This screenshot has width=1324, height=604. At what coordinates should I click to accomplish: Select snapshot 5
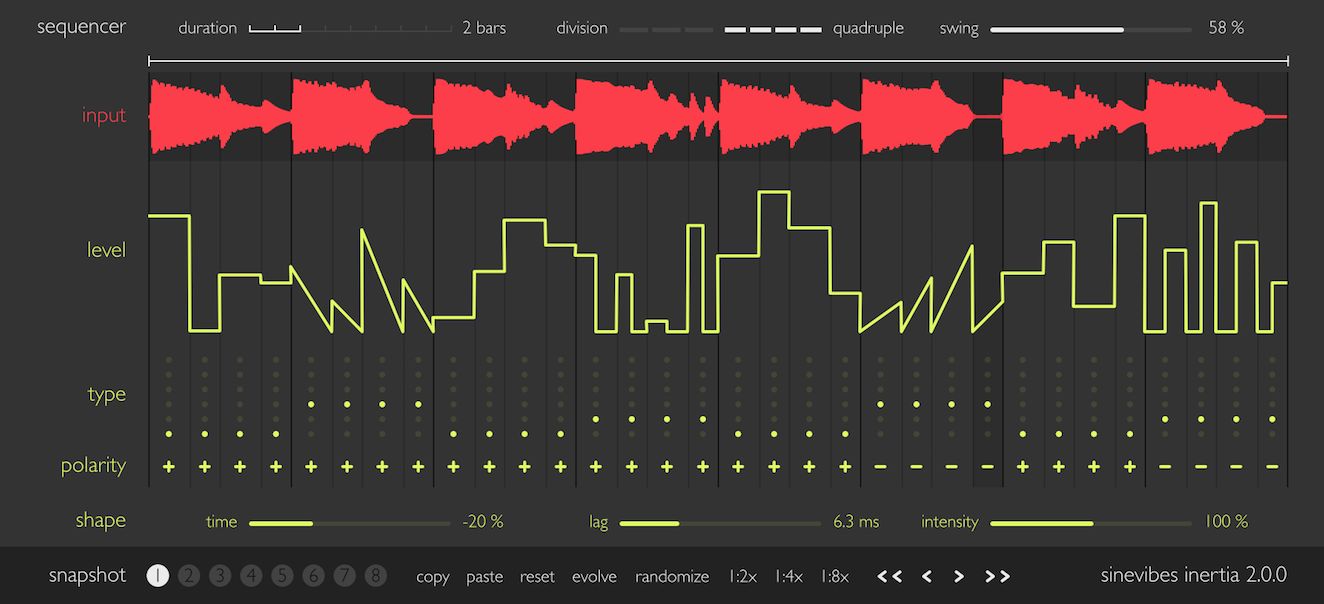point(283,575)
